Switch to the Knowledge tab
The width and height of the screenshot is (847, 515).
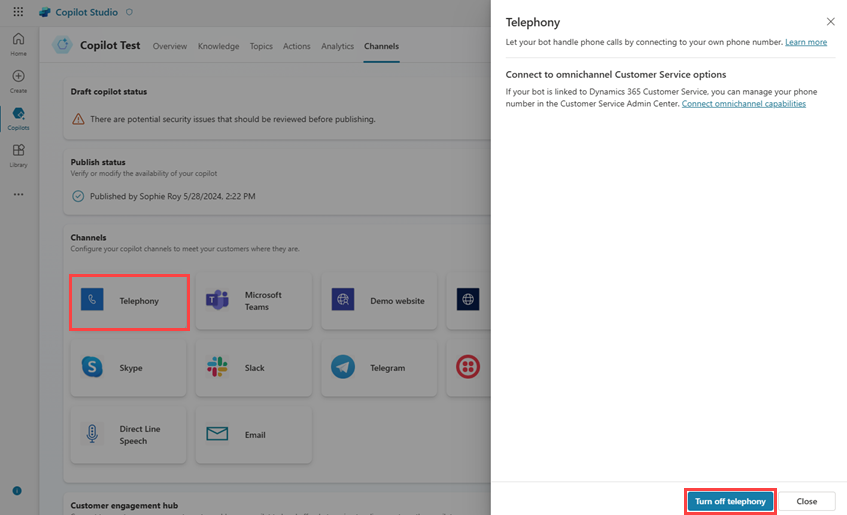(218, 46)
